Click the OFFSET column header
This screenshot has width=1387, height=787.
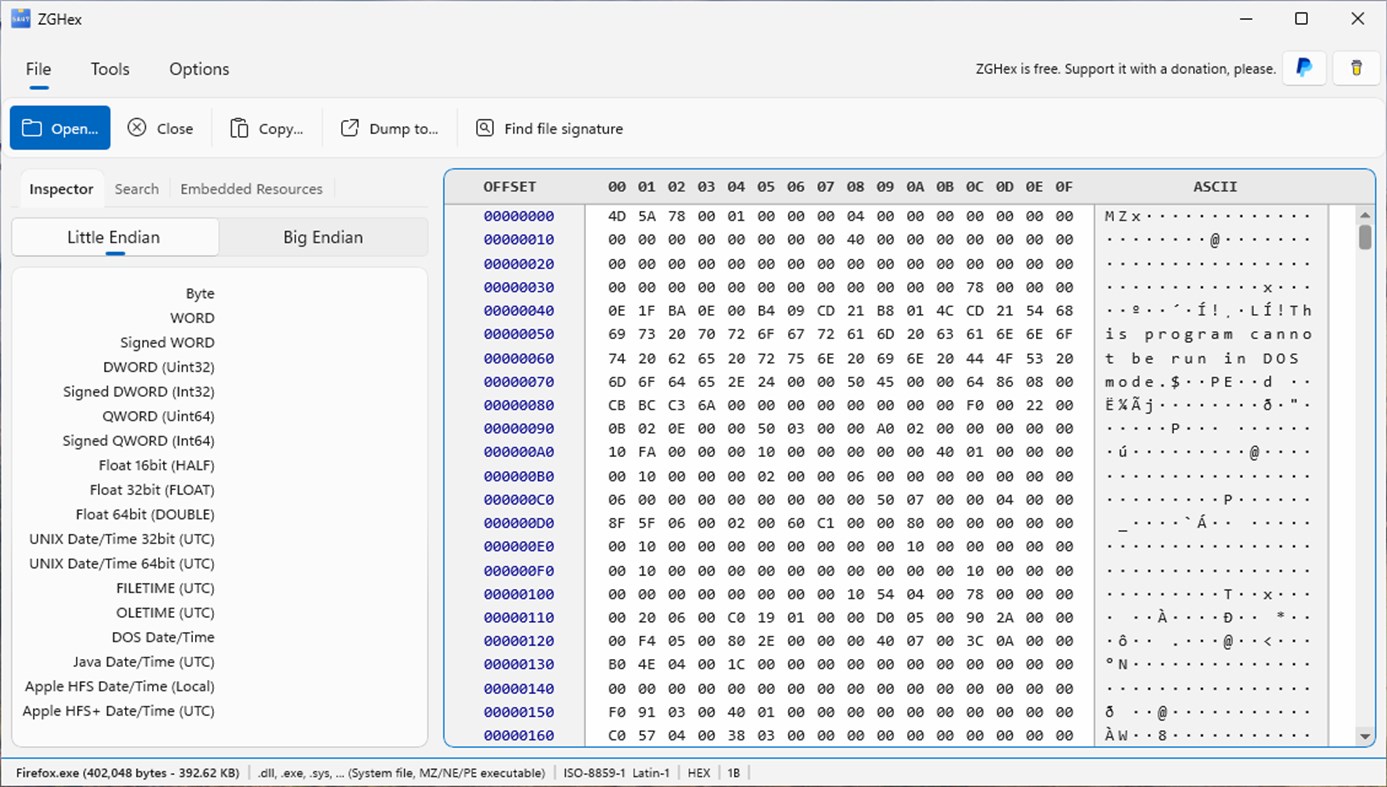[510, 187]
